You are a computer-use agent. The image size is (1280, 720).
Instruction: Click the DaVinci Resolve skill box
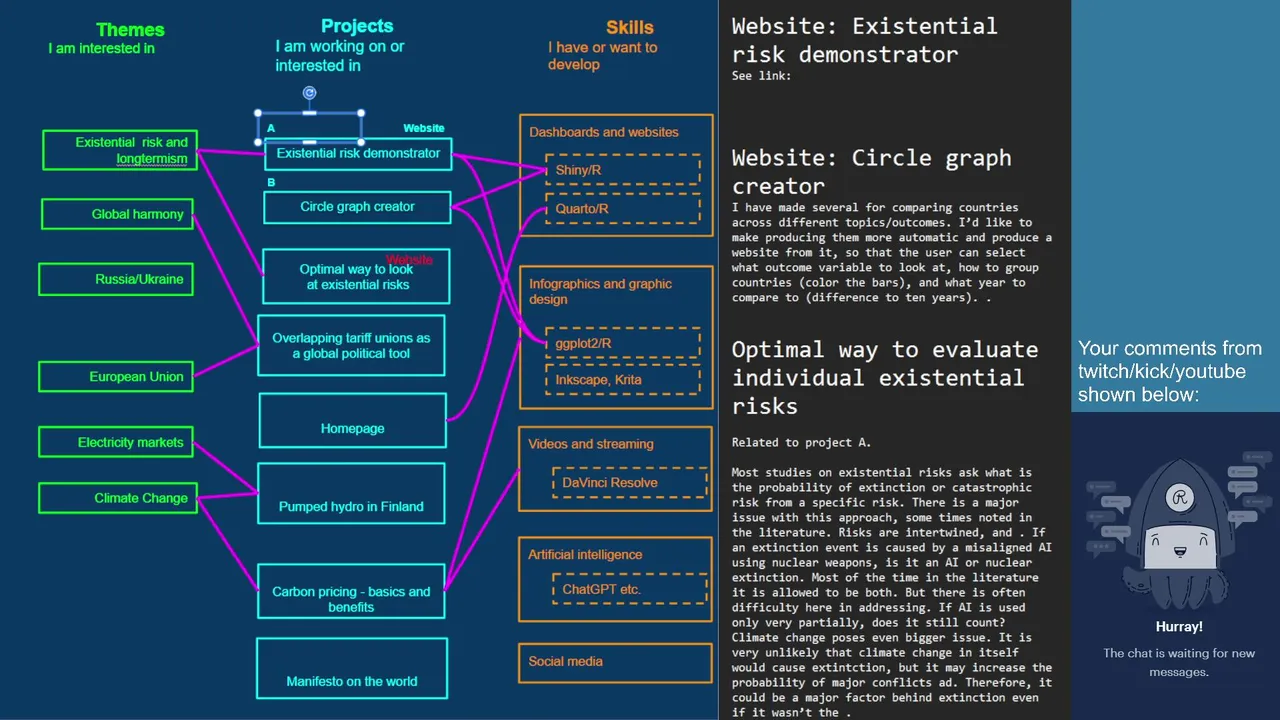point(629,482)
